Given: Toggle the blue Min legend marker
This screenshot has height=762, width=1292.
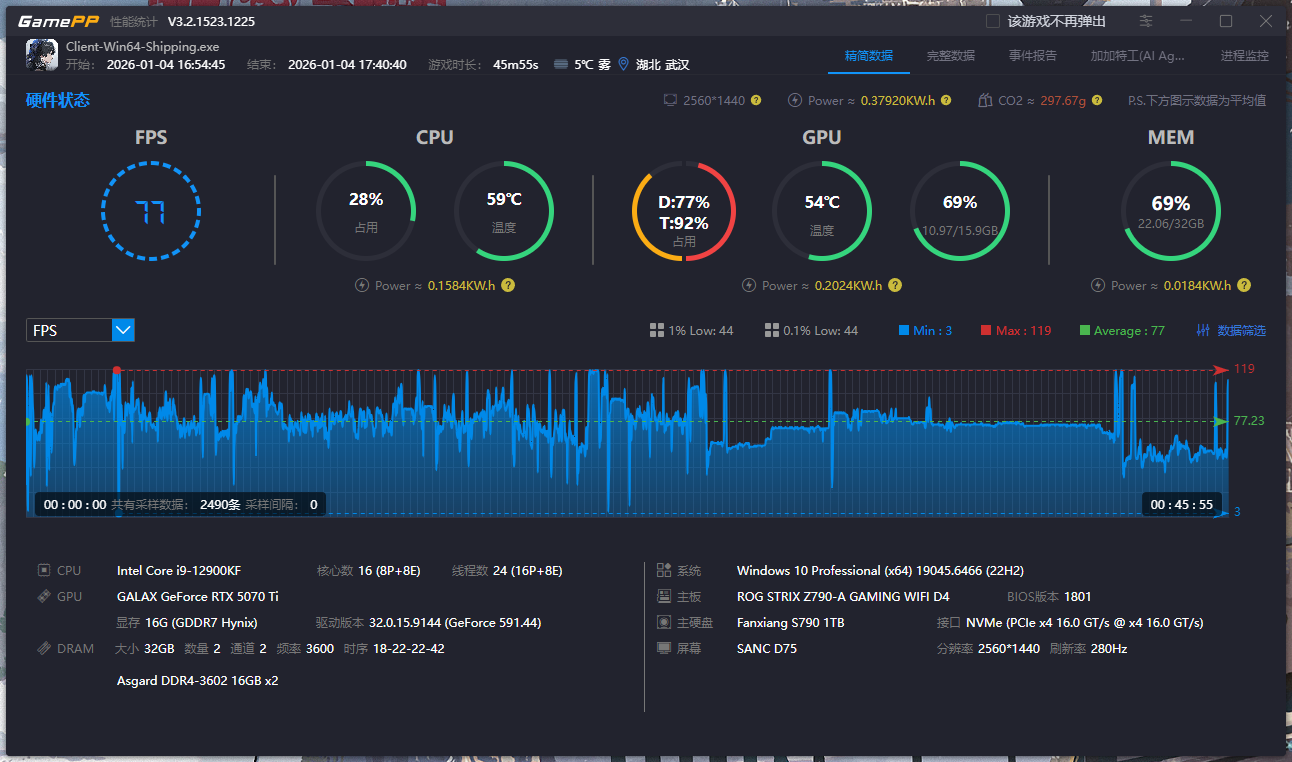Looking at the screenshot, I should point(904,331).
